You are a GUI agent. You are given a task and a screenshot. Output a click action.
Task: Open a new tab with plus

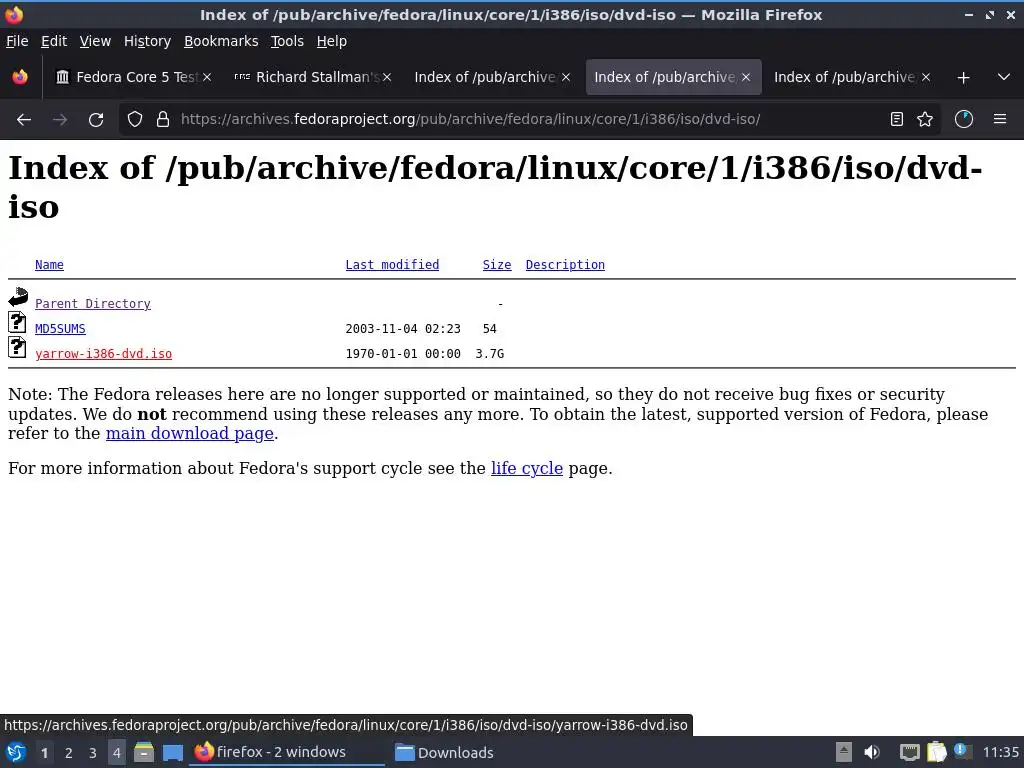963,78
